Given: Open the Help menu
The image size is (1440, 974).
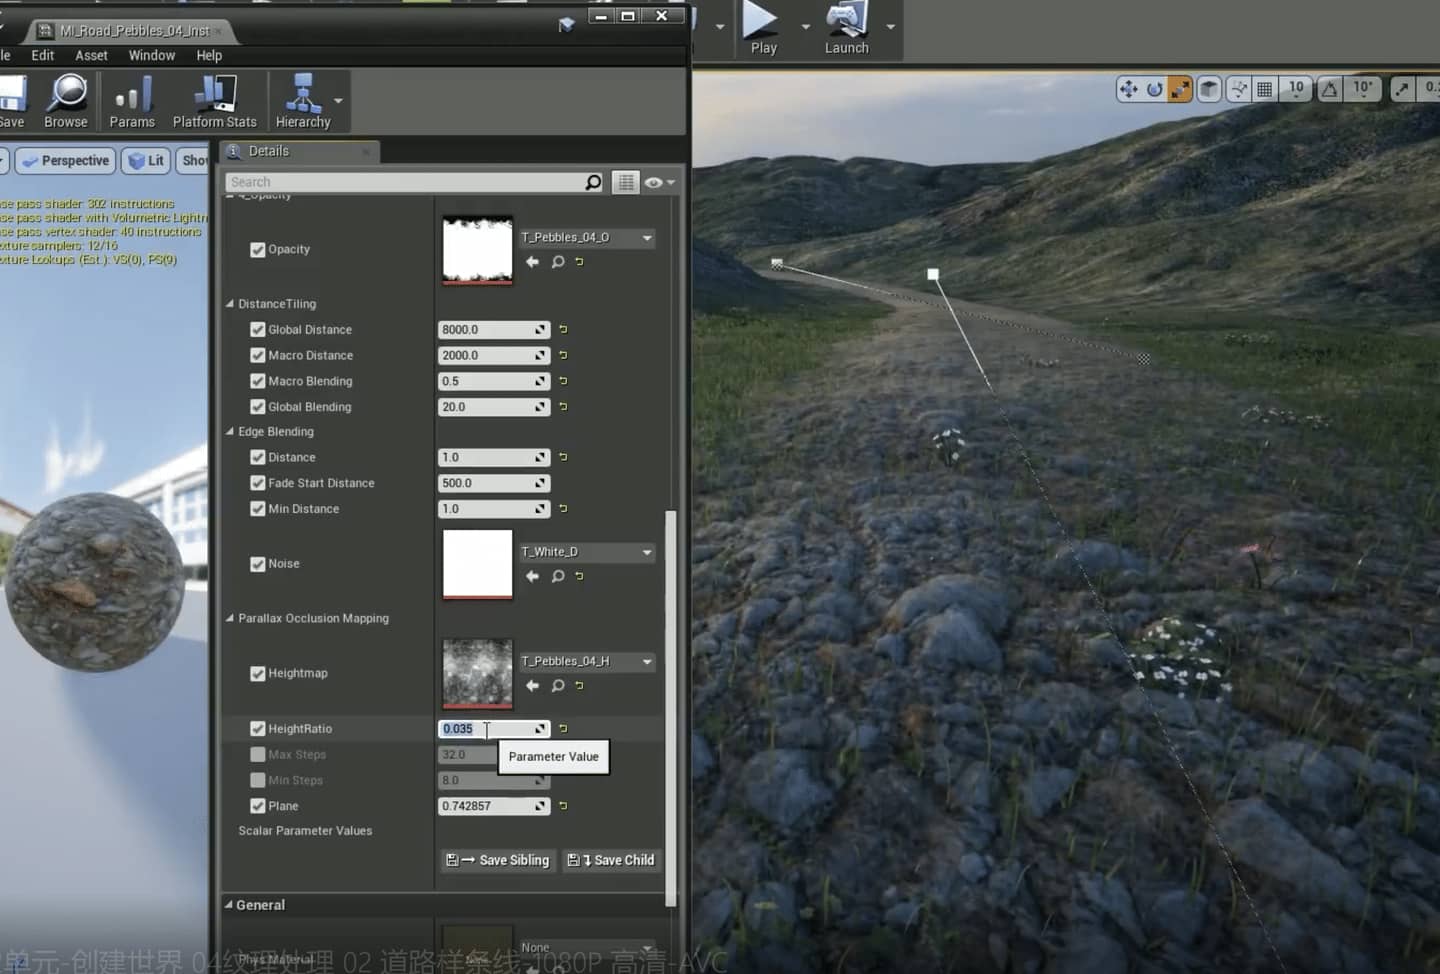Looking at the screenshot, I should (x=209, y=56).
